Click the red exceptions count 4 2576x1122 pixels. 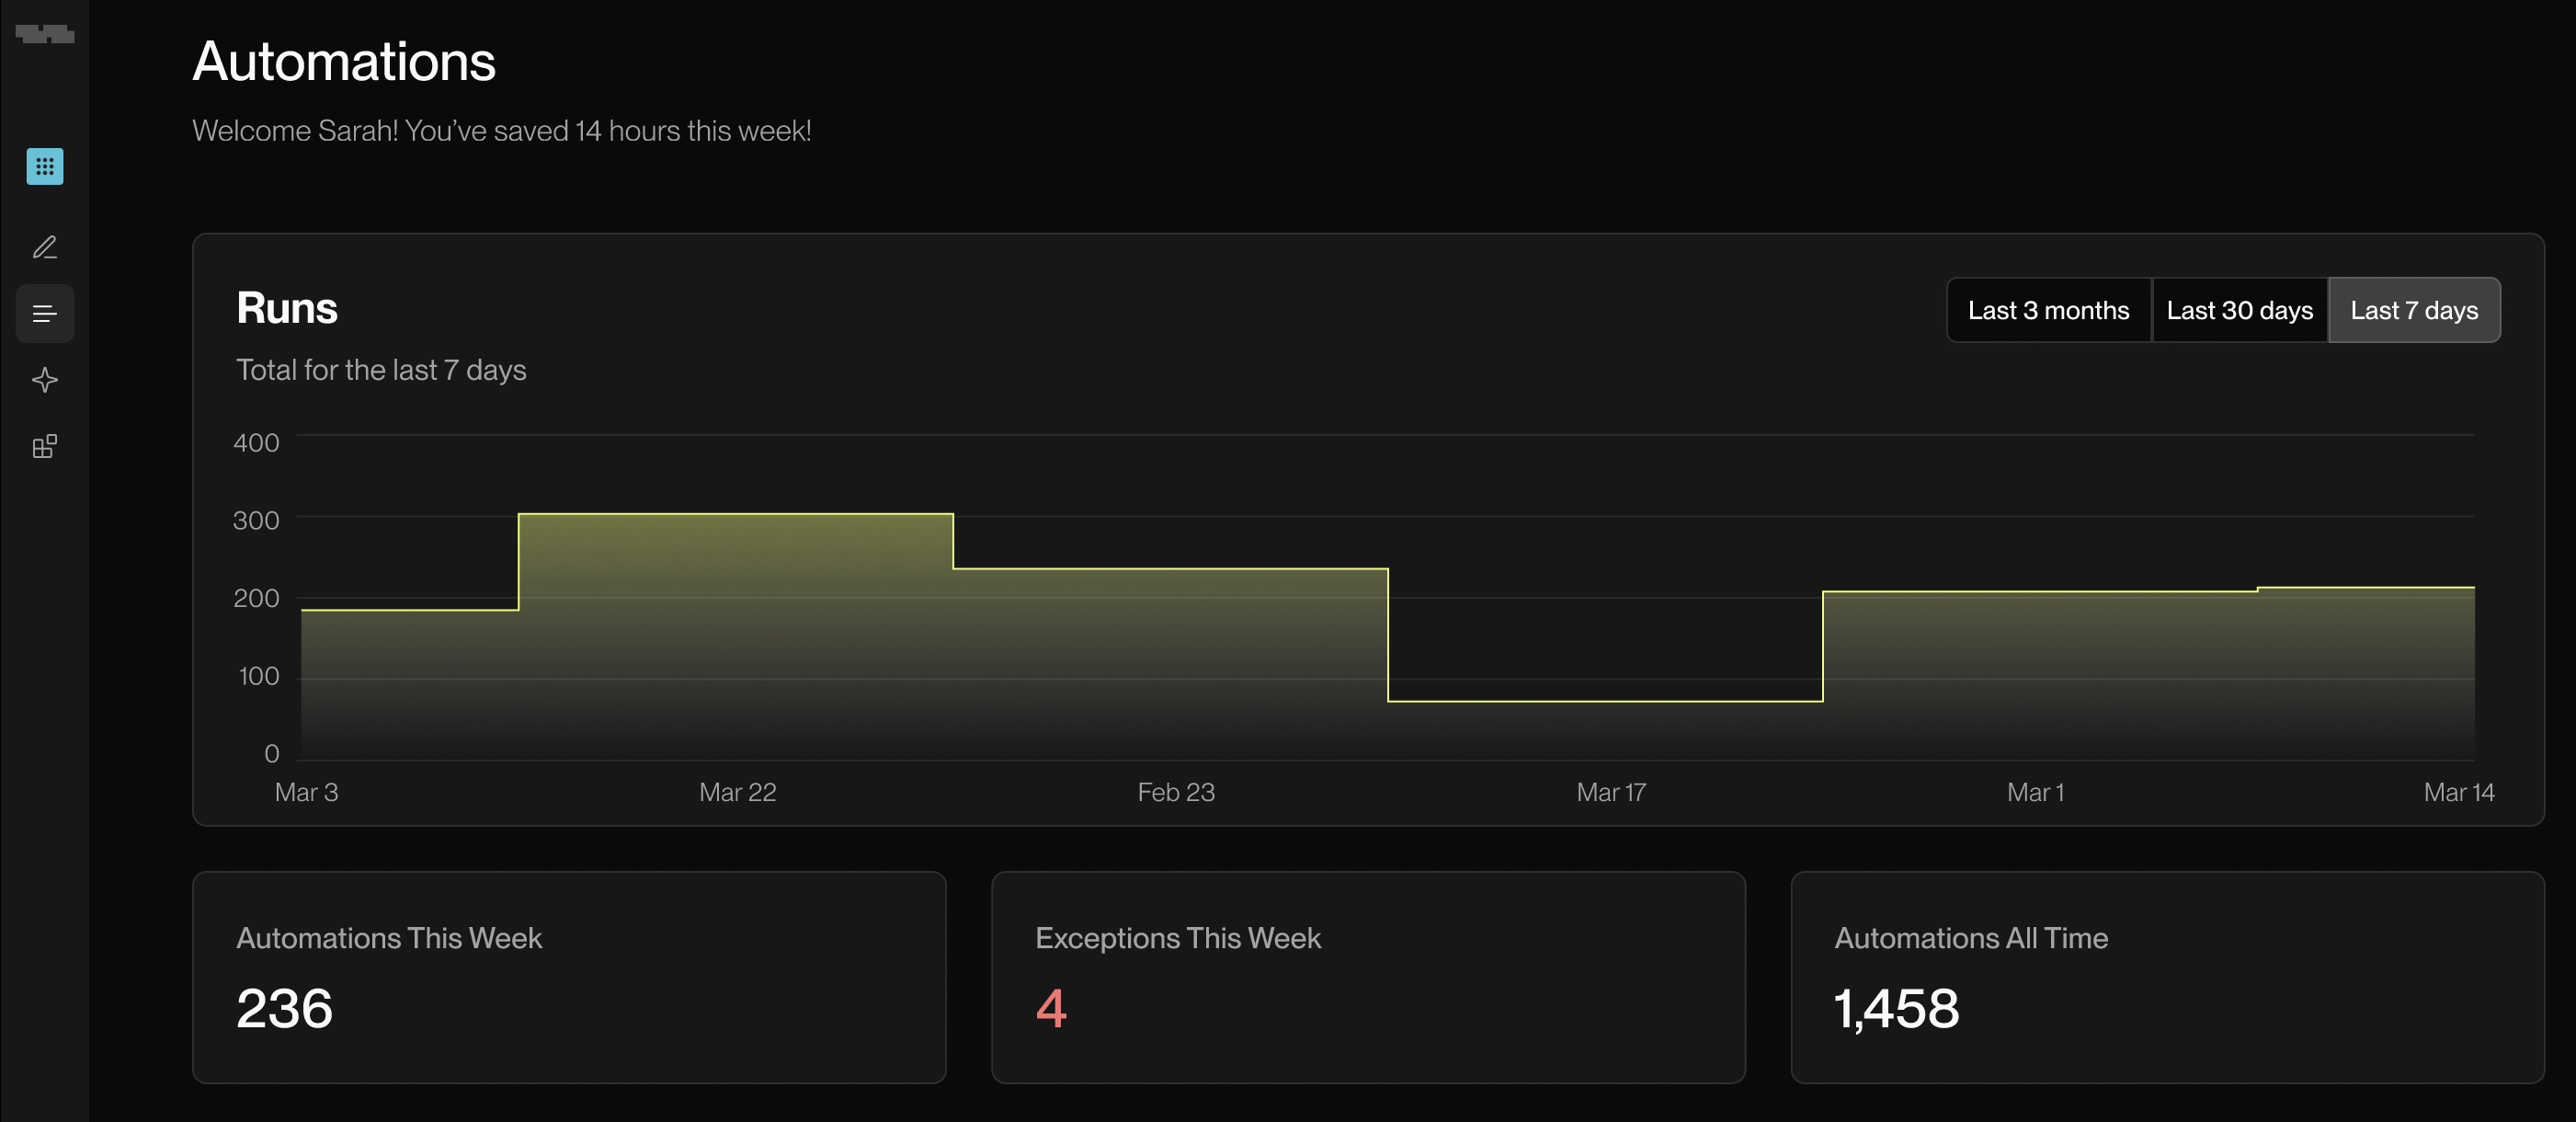(1050, 1008)
